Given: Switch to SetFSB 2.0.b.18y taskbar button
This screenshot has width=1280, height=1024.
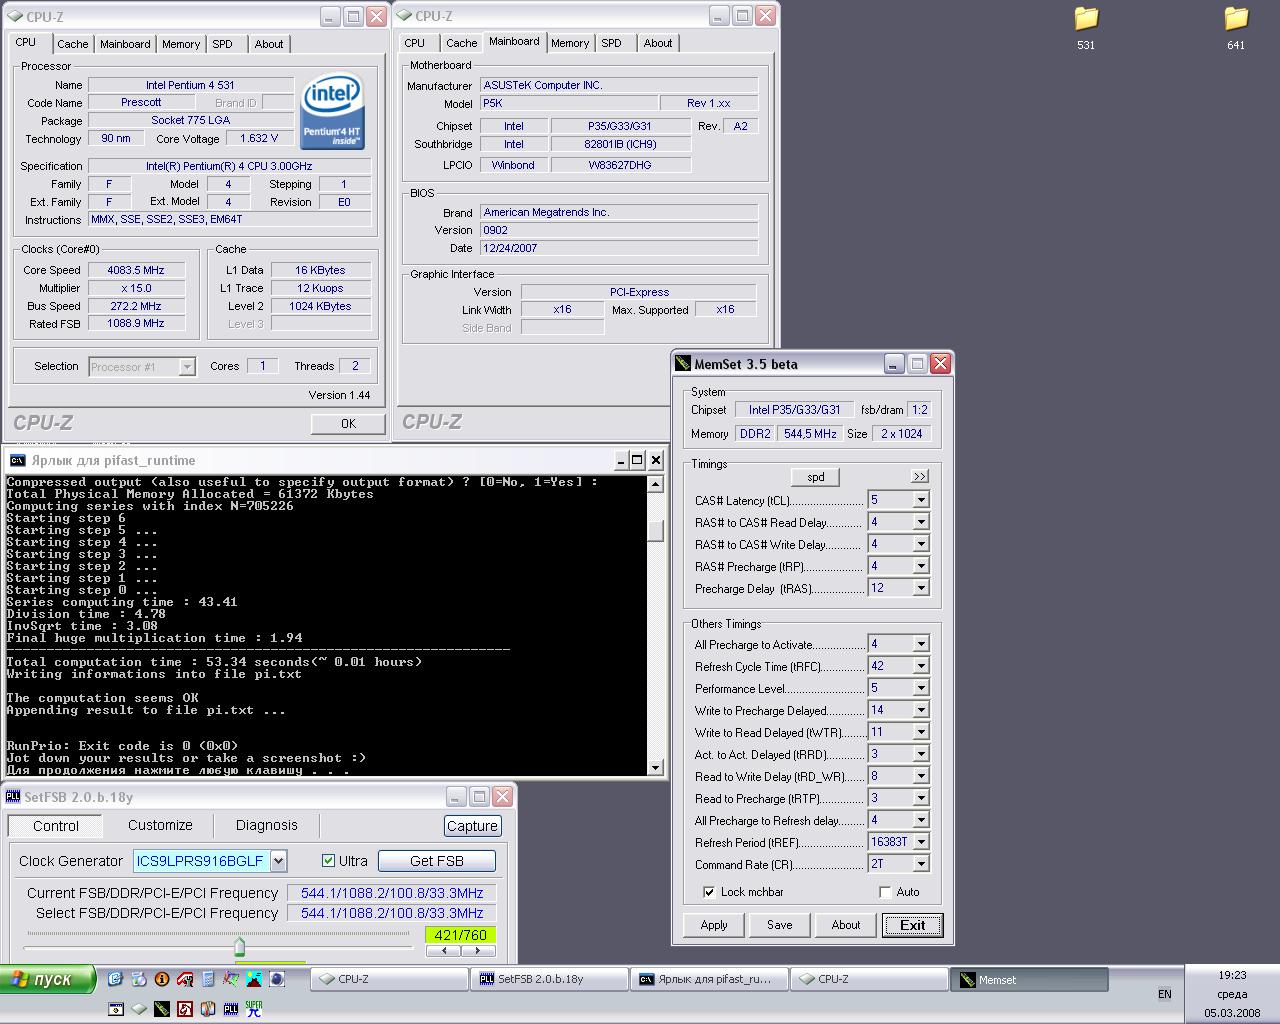Looking at the screenshot, I should pyautogui.click(x=548, y=979).
